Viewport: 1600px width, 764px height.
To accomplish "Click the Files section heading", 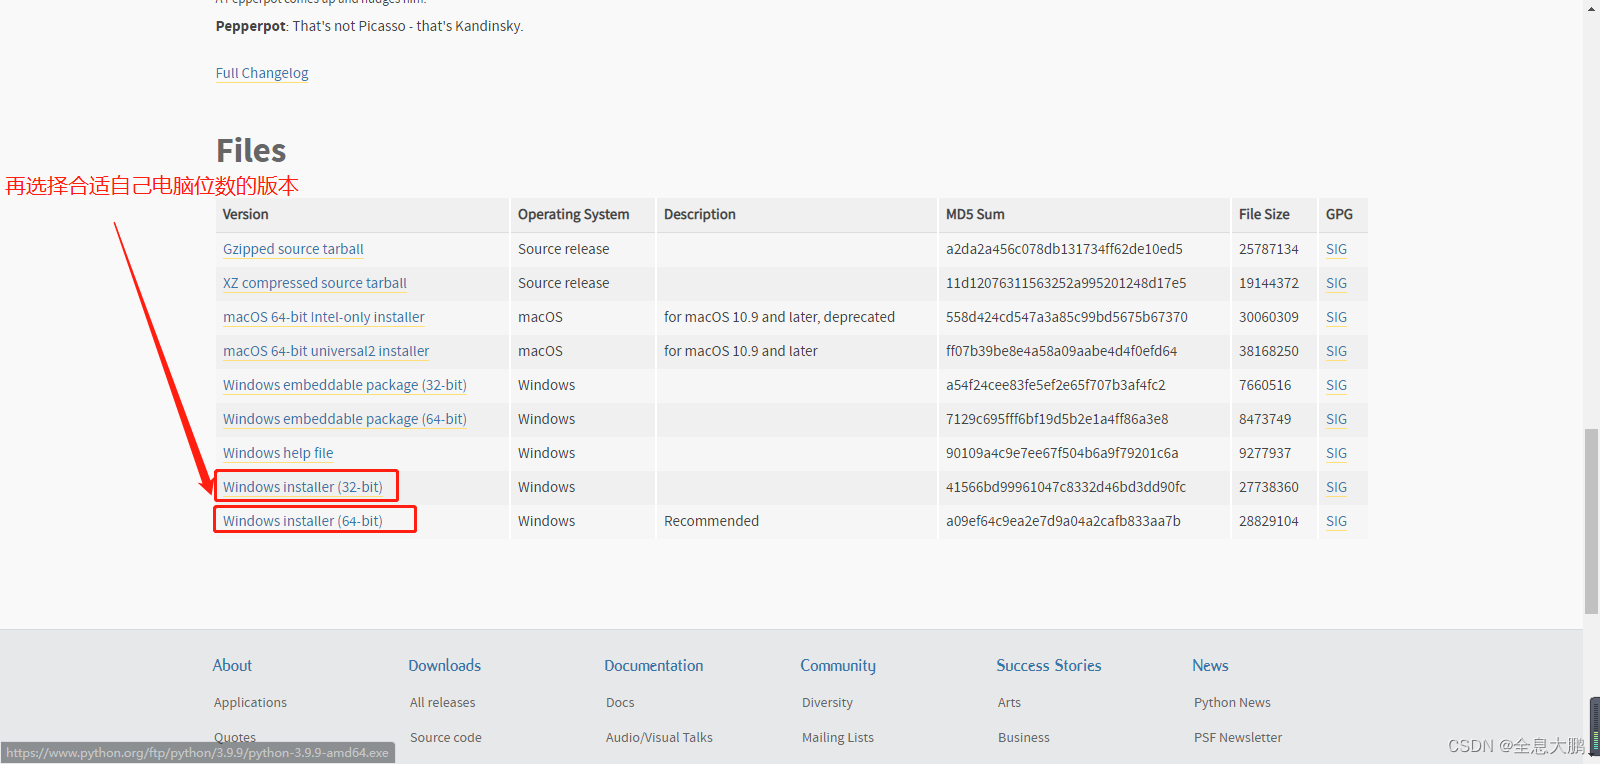I will (x=251, y=151).
